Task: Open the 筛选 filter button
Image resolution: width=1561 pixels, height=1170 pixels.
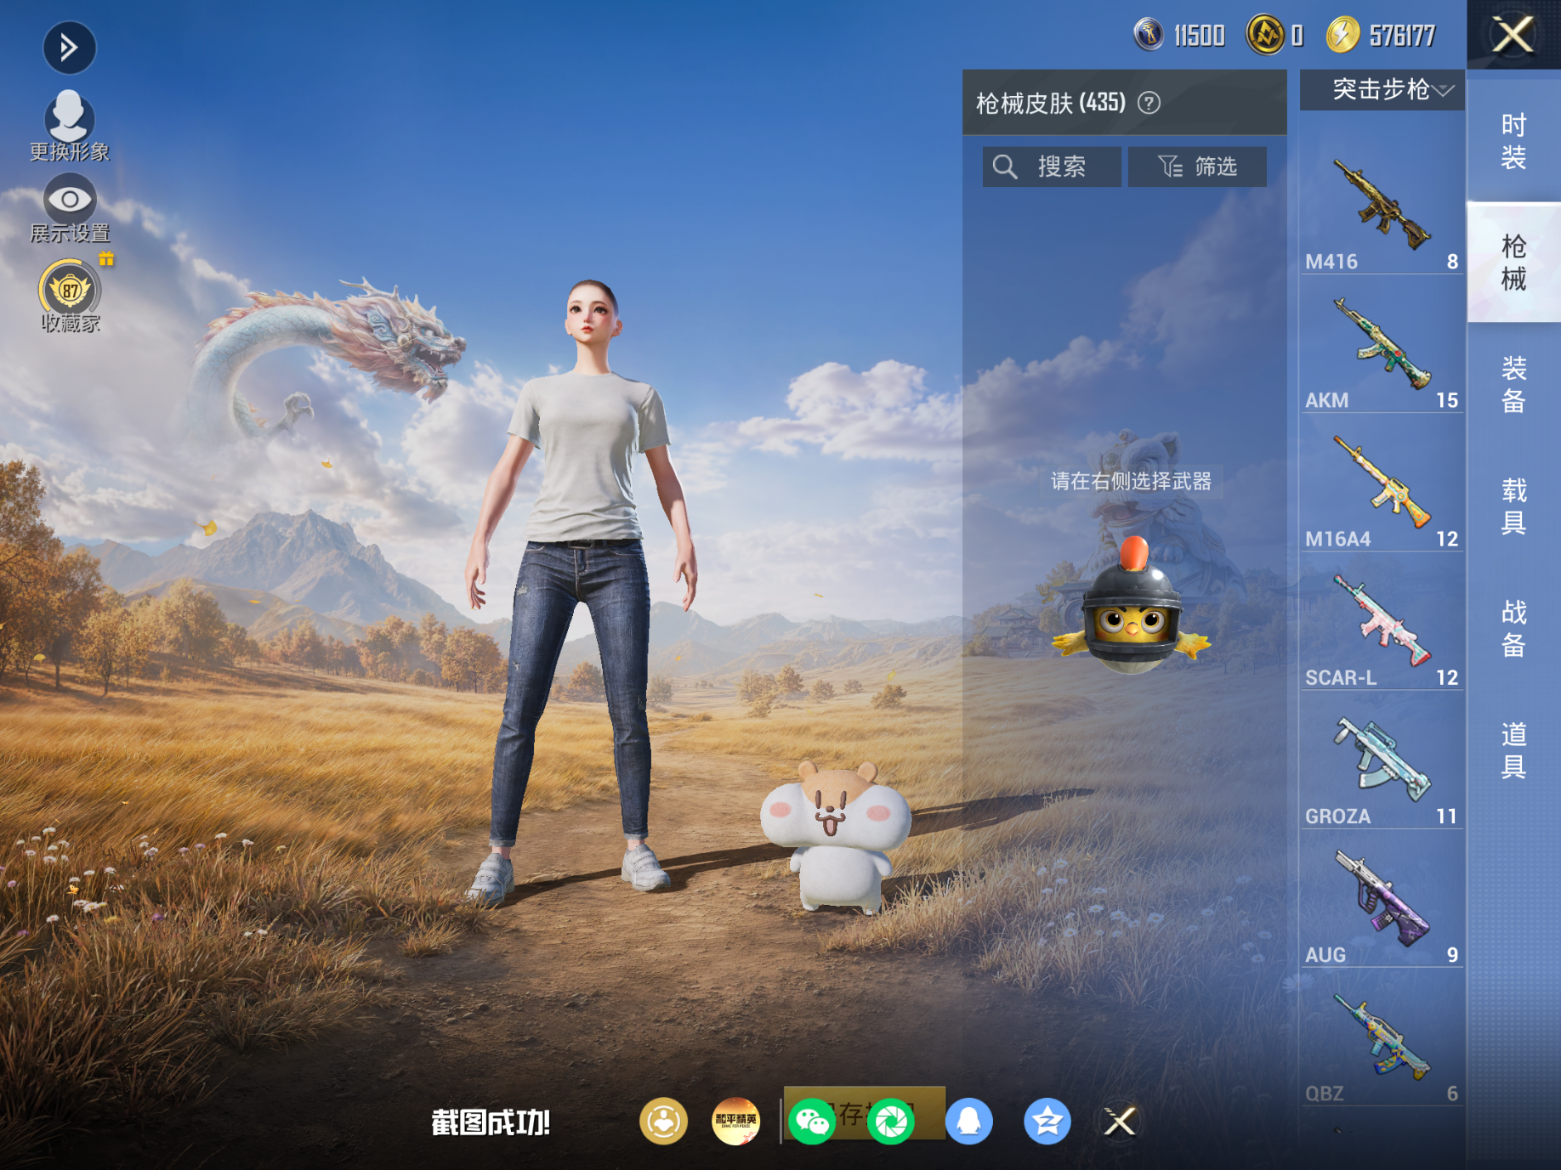Action: click(1197, 167)
